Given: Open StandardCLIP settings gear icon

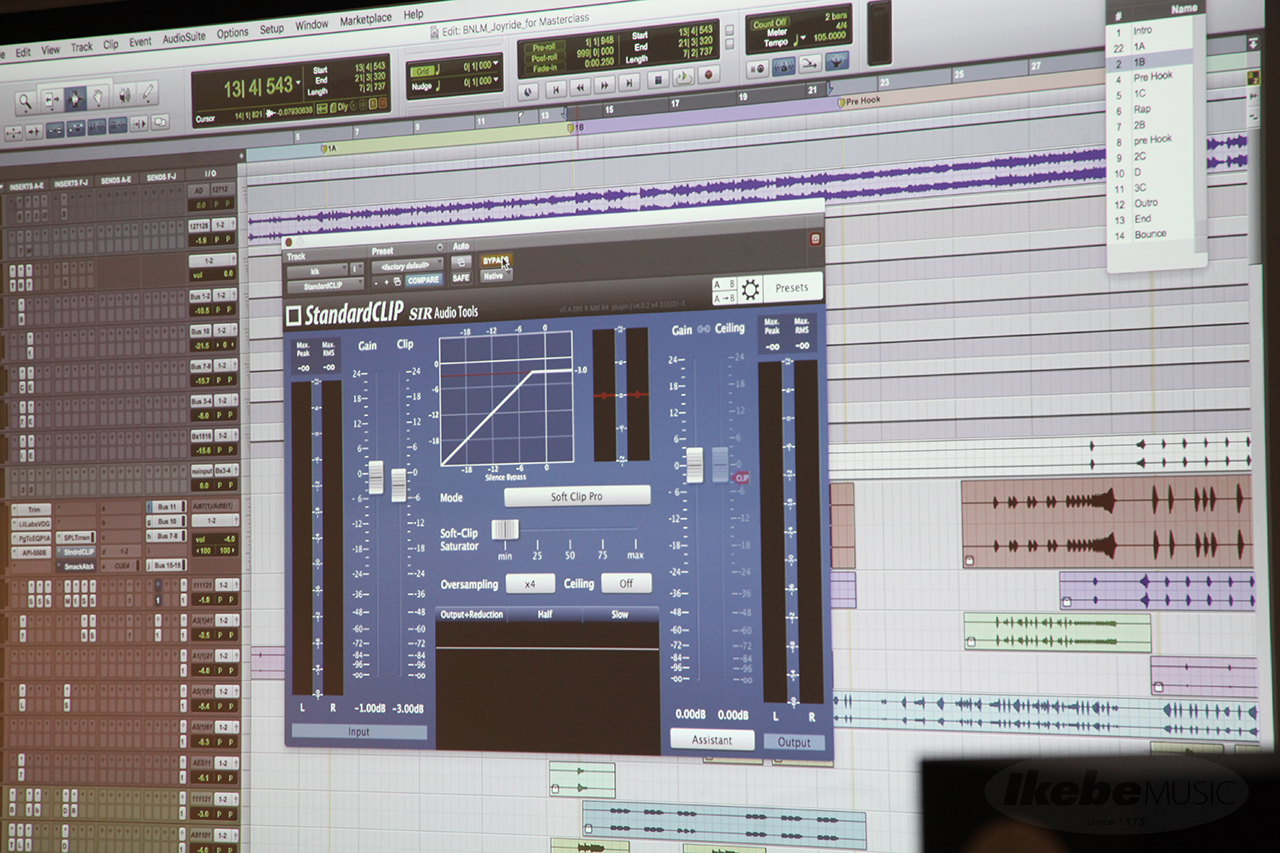Looking at the screenshot, I should pos(750,290).
